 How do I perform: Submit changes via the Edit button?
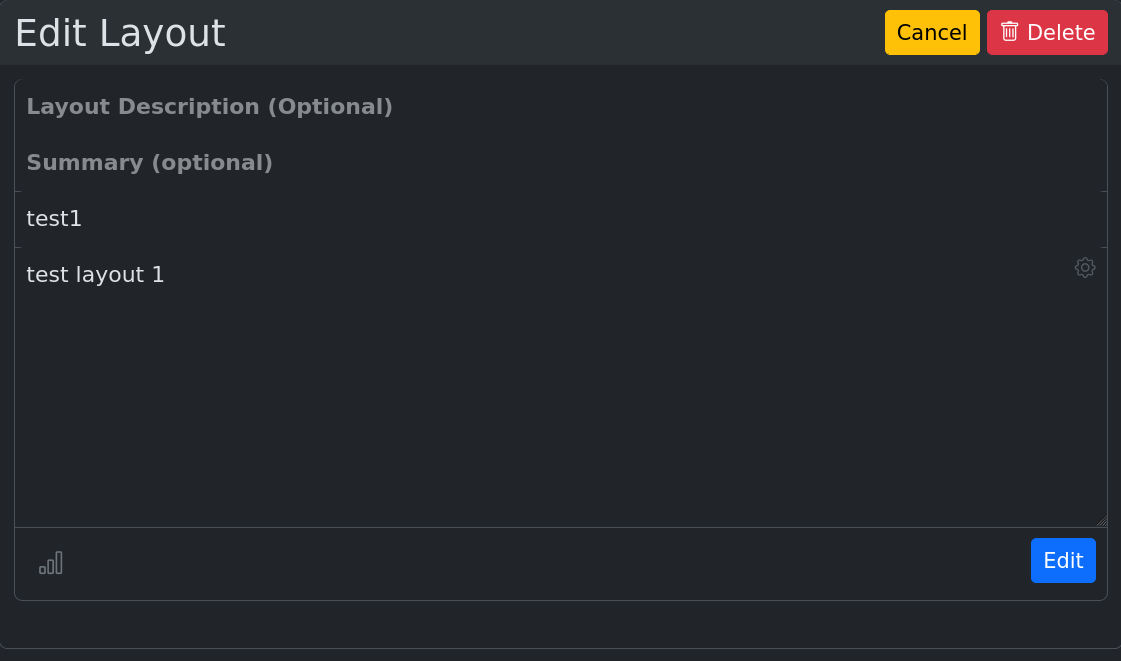[x=1063, y=560]
